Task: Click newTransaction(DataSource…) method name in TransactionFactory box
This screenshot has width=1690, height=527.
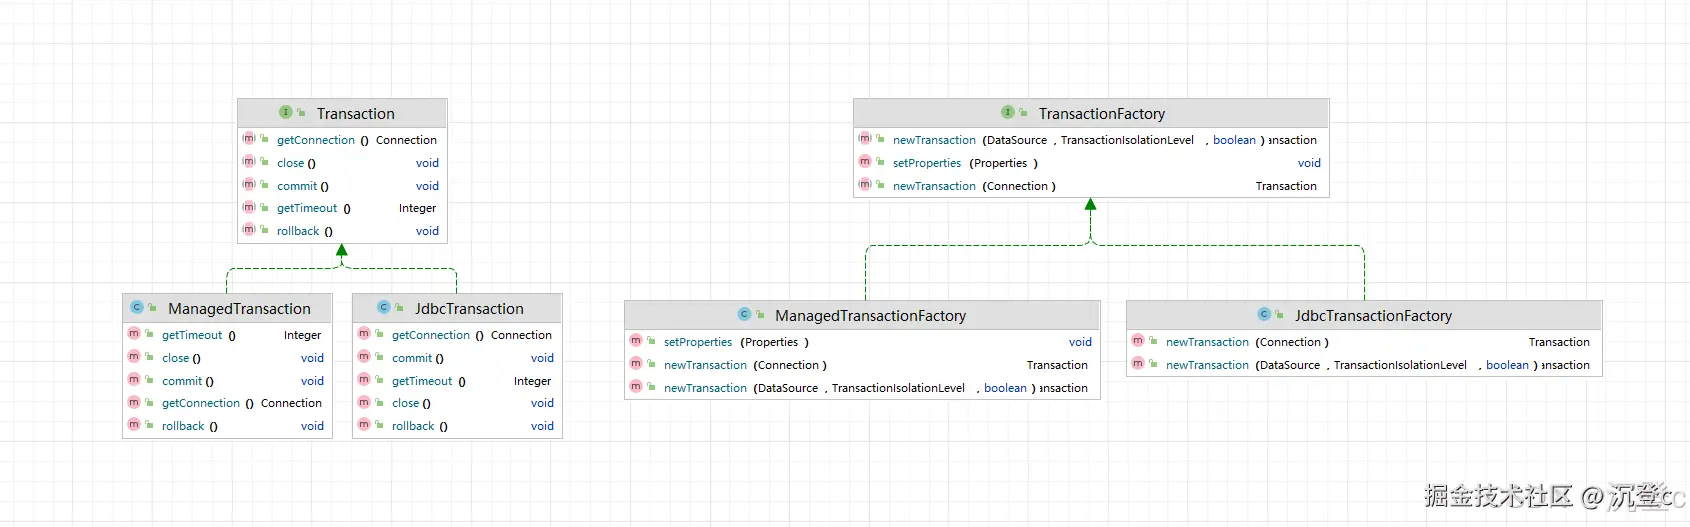Action: tap(934, 140)
